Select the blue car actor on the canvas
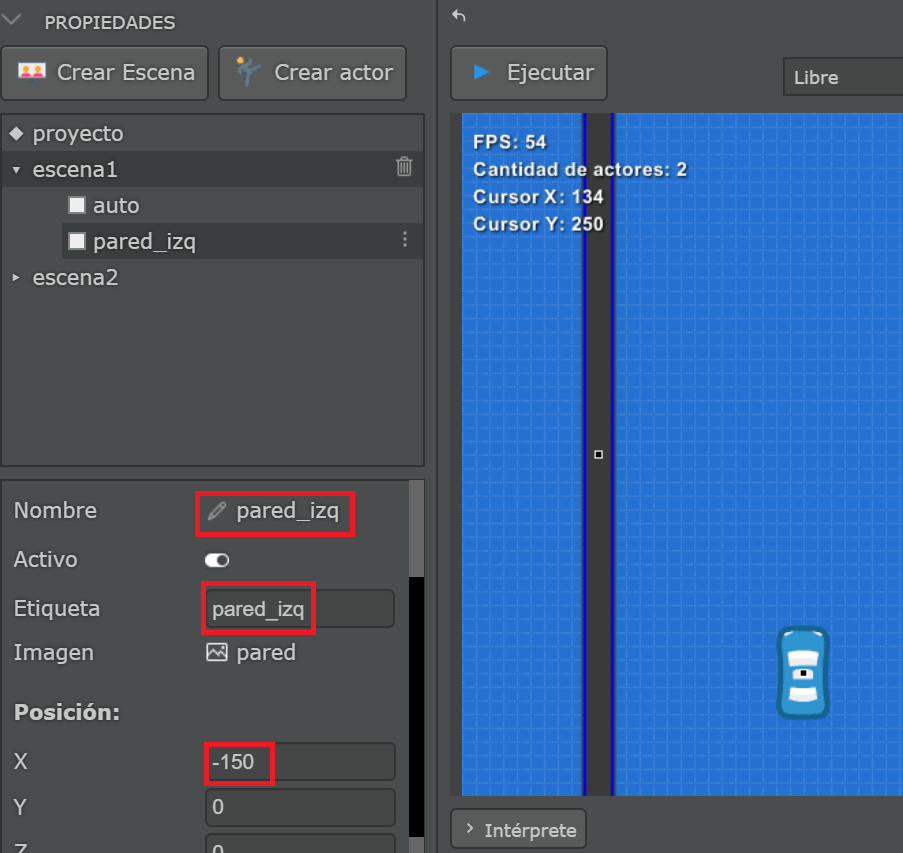 click(x=803, y=673)
